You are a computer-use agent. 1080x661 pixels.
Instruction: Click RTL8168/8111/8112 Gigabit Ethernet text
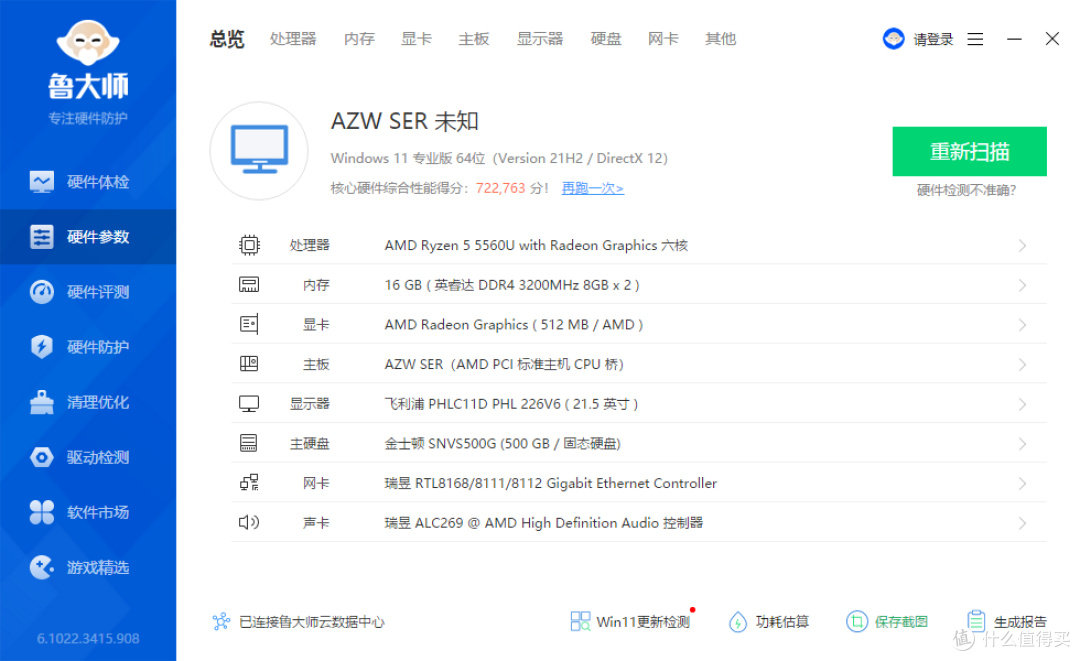pos(550,483)
